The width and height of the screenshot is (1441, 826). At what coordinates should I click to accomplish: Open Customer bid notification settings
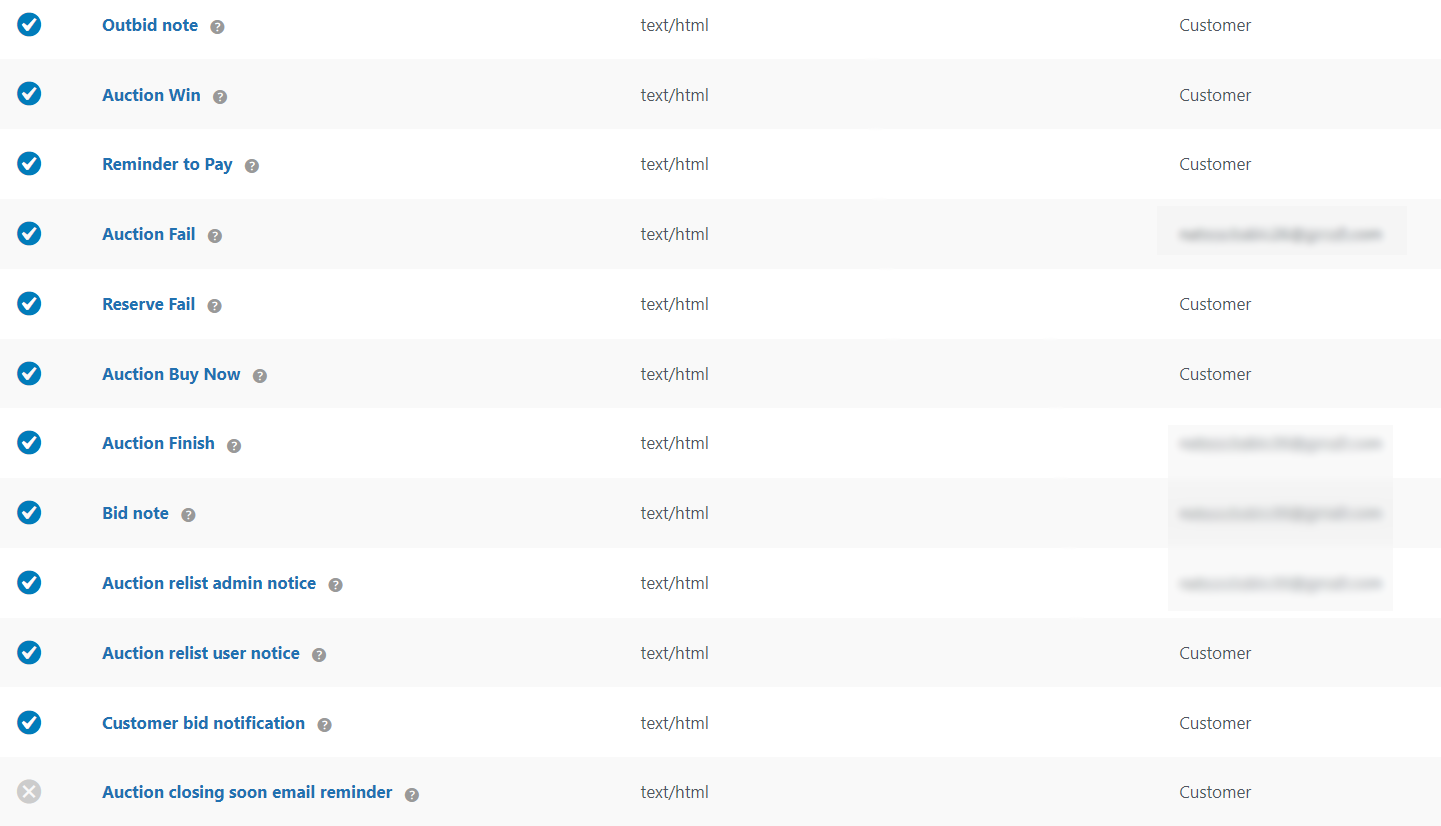pos(203,722)
